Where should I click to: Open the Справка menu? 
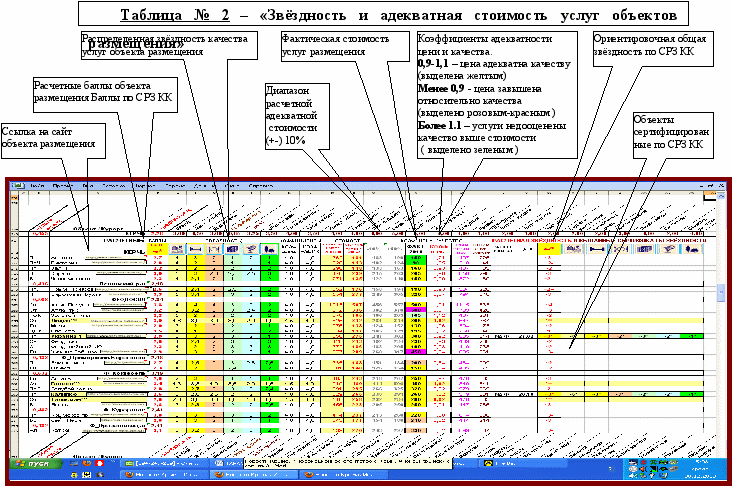[261, 187]
